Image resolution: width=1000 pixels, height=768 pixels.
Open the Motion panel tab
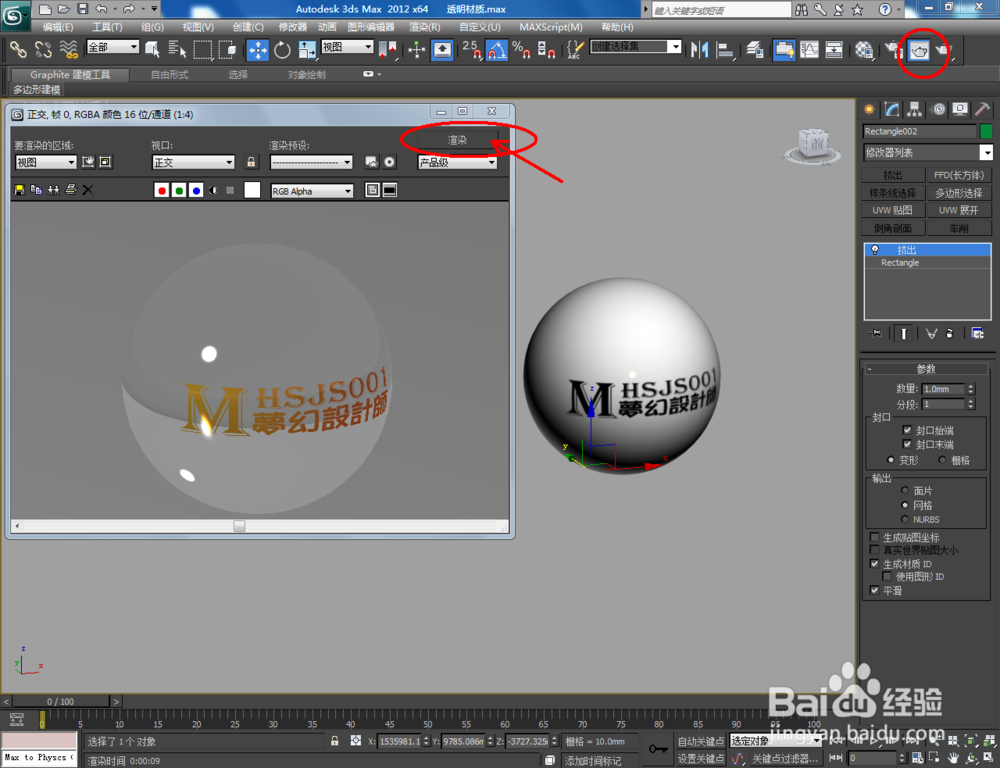point(938,110)
